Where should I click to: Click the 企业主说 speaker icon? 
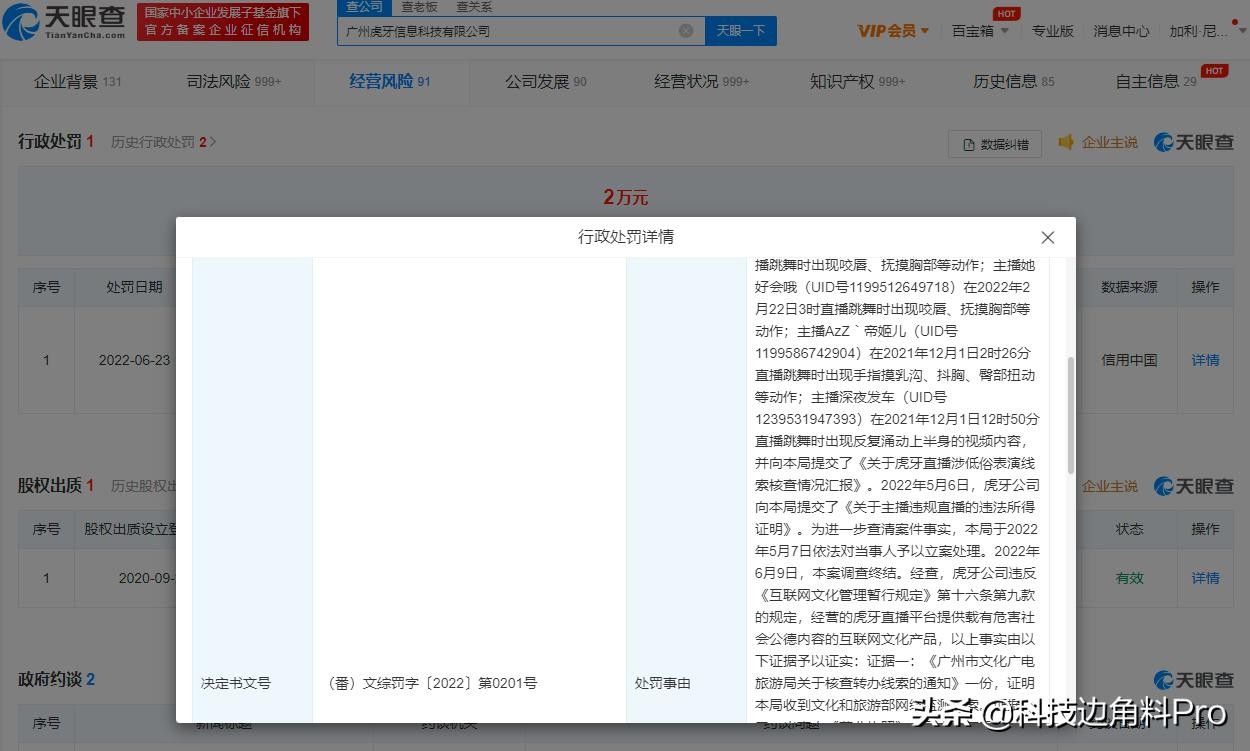1066,142
